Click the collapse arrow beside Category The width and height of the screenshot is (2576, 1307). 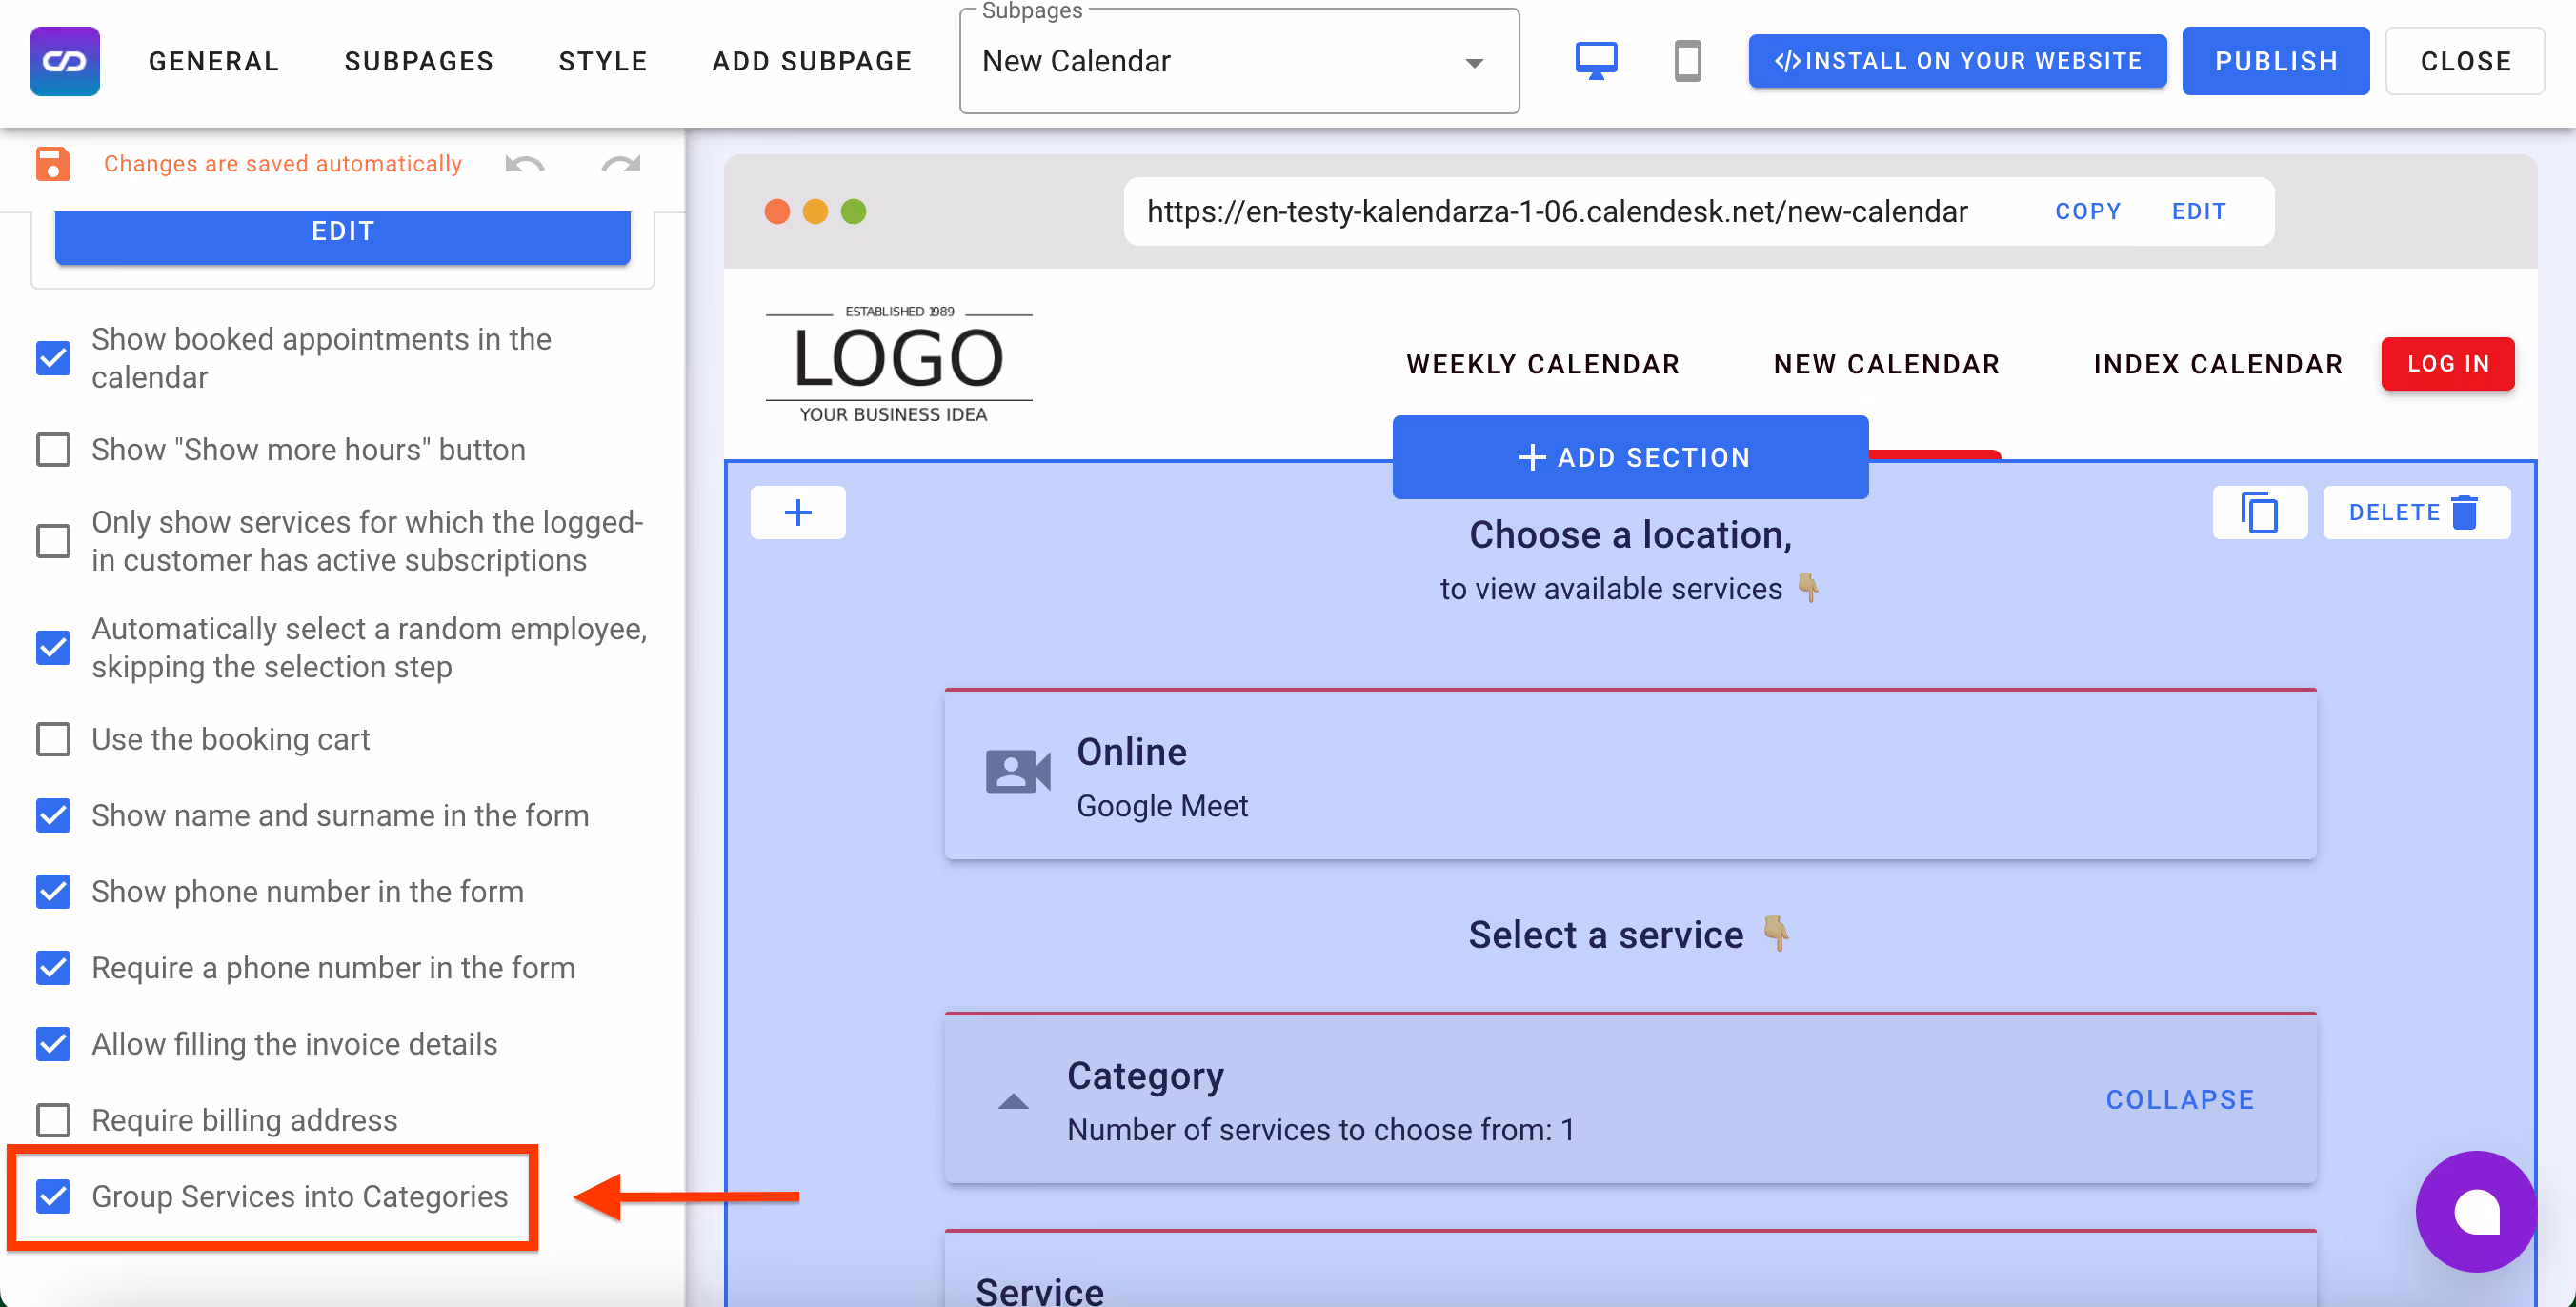pyautogui.click(x=1013, y=1099)
